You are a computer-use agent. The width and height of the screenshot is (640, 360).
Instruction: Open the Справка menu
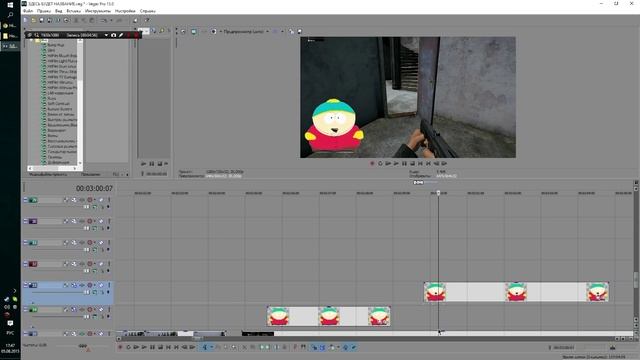coord(147,11)
